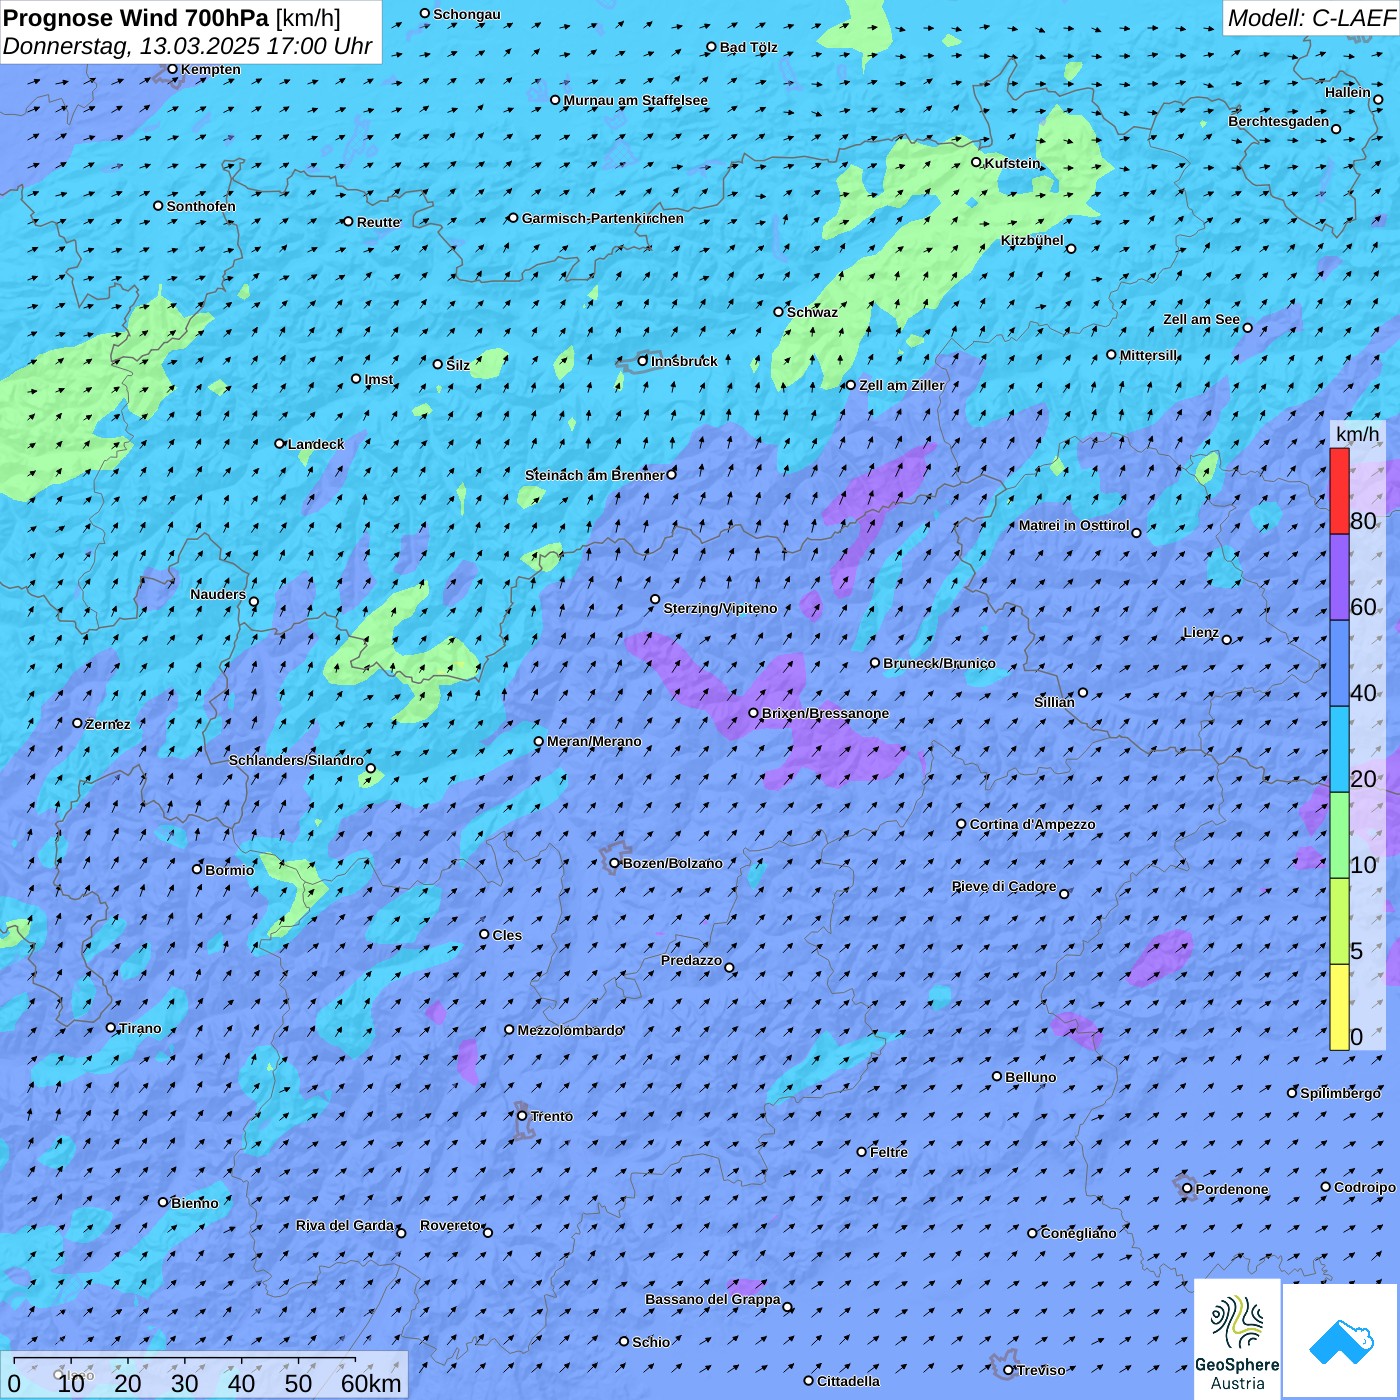Click the 'Bruneck/Brunico' label
This screenshot has width=1400, height=1400.
[940, 663]
